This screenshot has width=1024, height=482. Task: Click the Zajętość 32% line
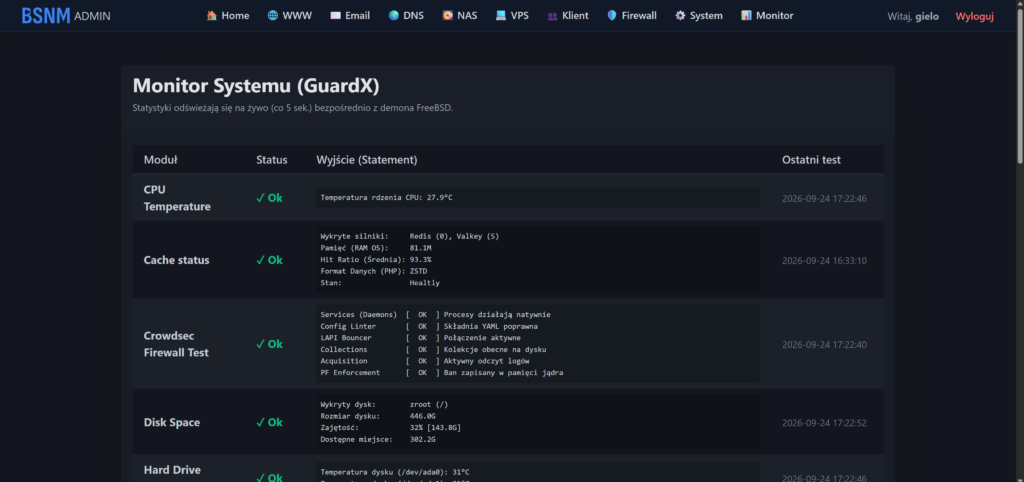coord(391,428)
